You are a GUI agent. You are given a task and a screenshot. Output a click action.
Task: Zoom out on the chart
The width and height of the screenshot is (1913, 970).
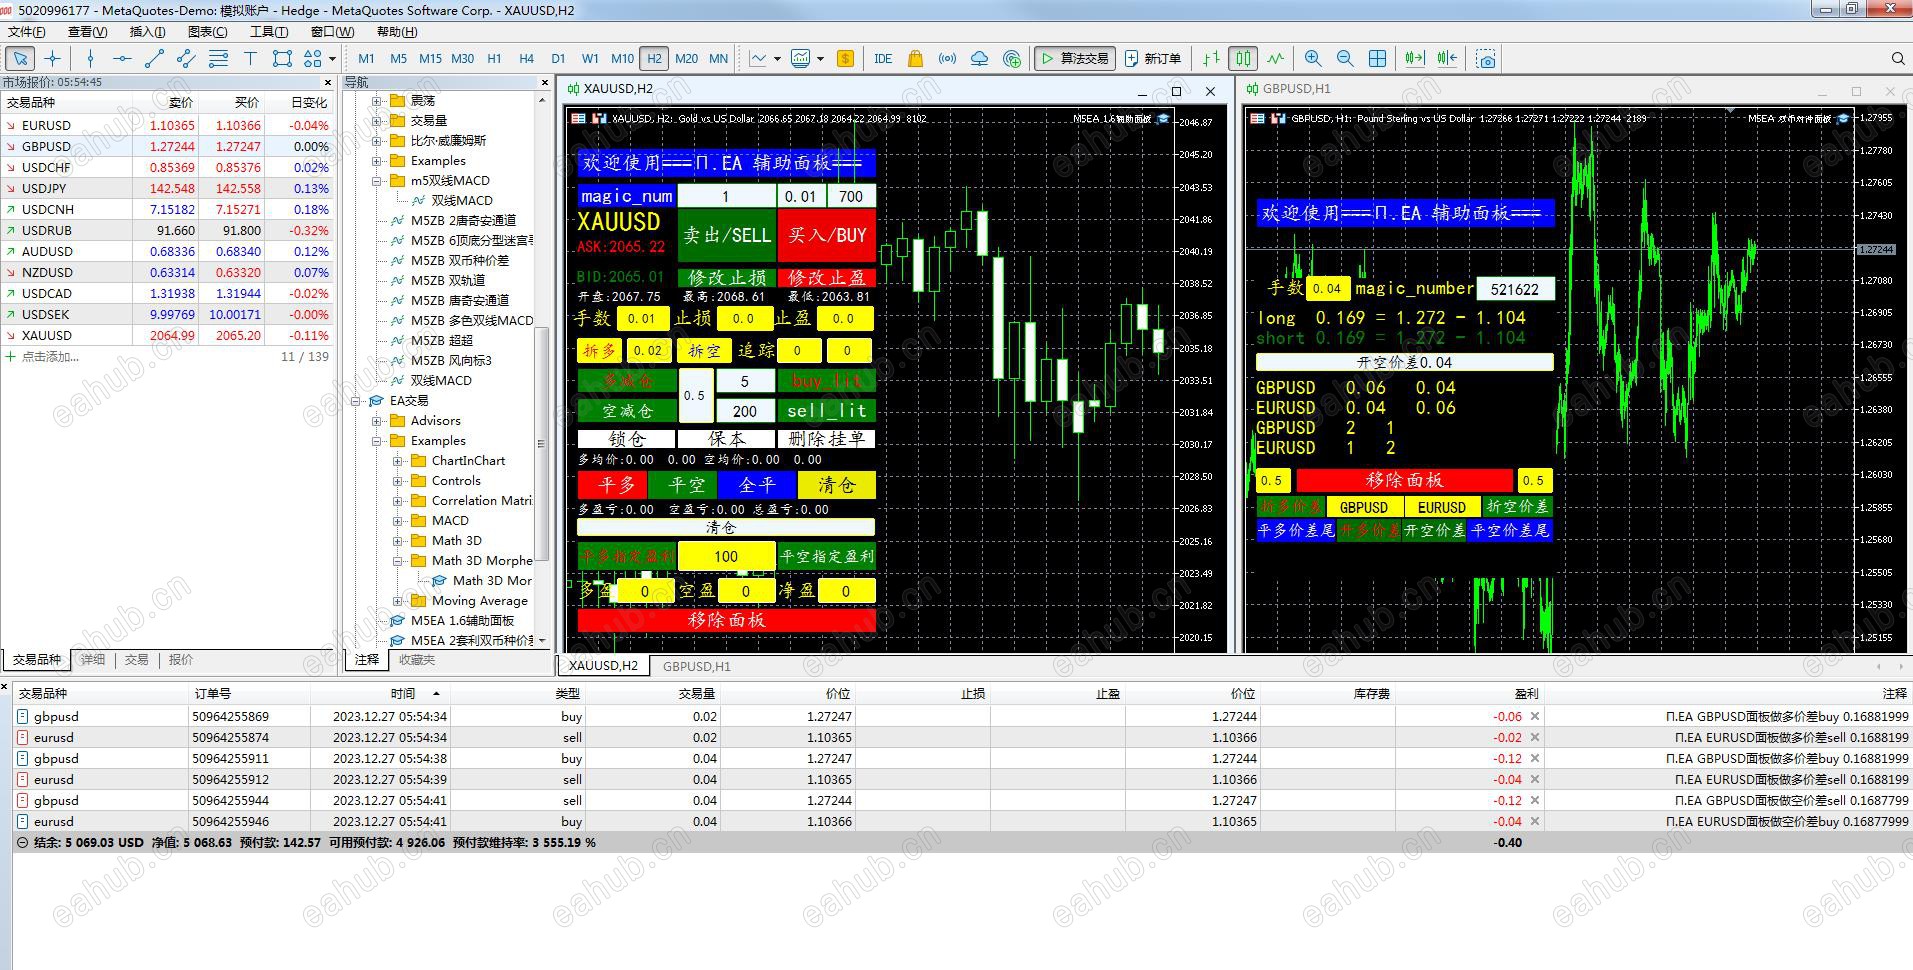pyautogui.click(x=1345, y=59)
